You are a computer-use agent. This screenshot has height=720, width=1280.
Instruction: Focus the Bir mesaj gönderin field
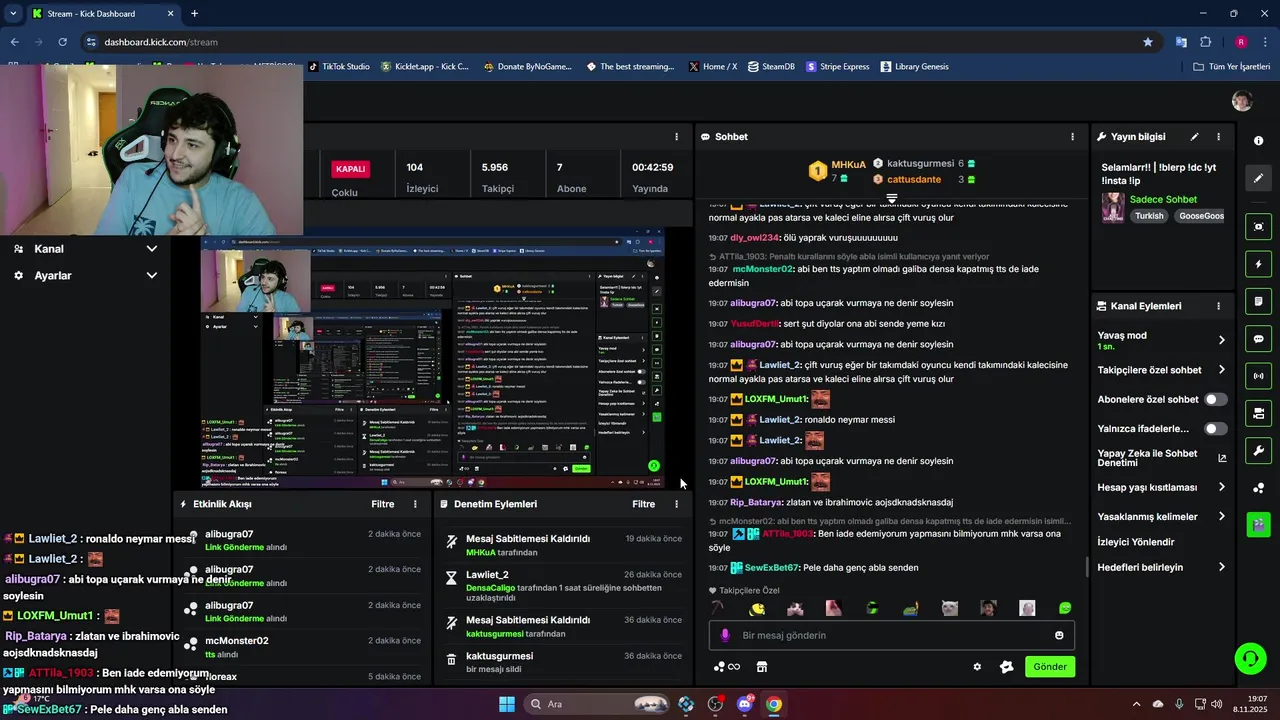892,635
